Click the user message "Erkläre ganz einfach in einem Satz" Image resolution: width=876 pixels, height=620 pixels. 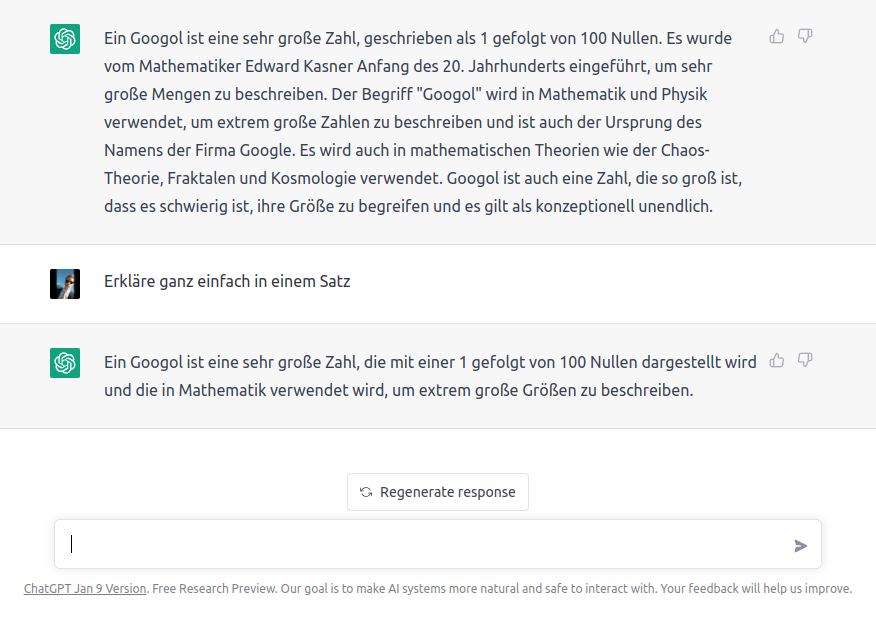227,282
